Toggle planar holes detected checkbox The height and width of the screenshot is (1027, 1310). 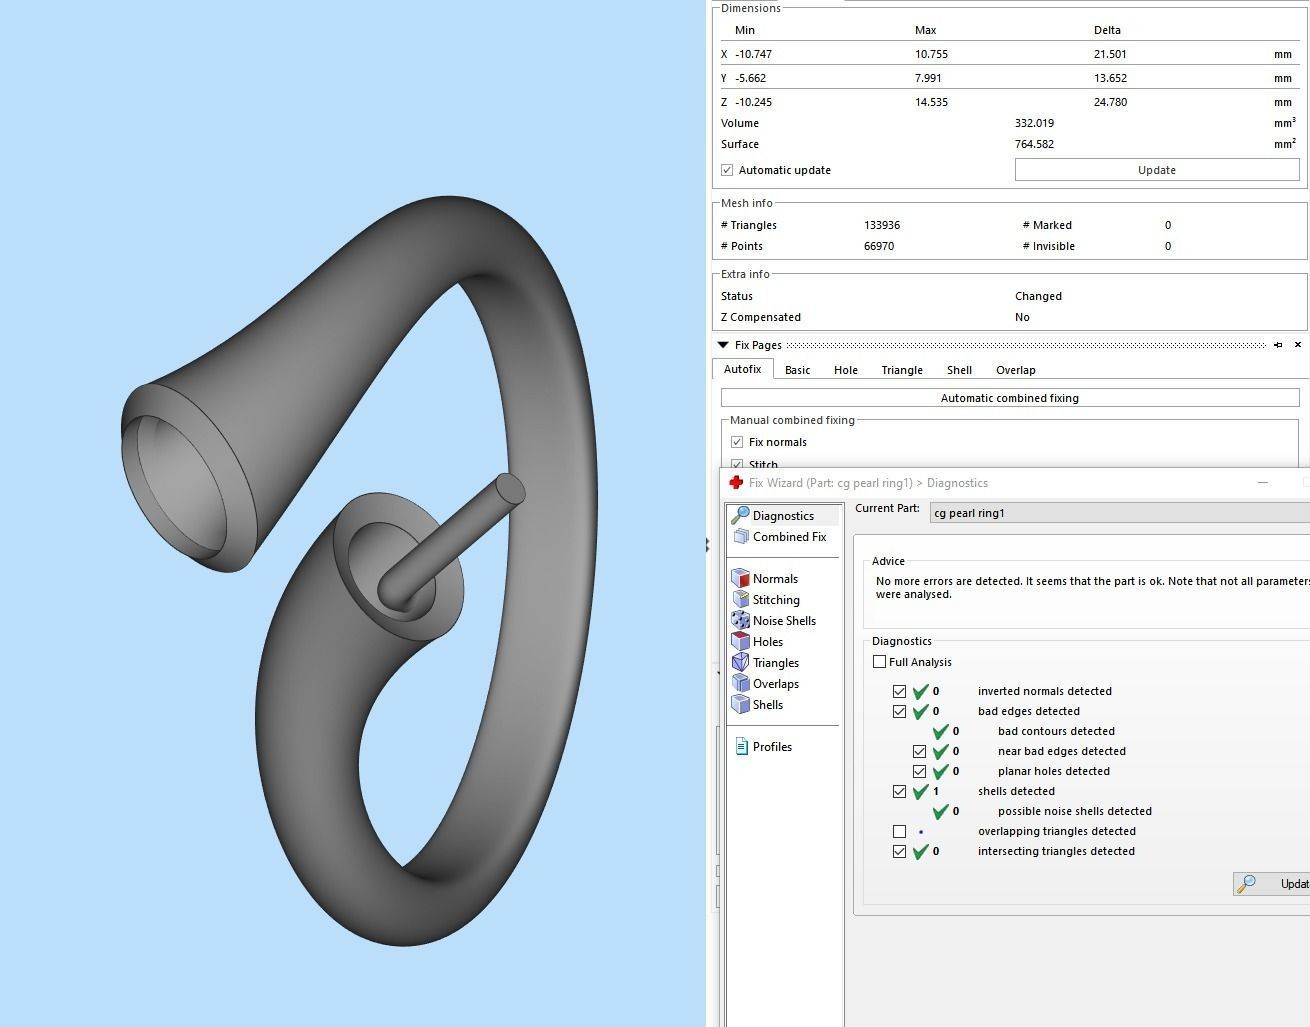pos(919,771)
